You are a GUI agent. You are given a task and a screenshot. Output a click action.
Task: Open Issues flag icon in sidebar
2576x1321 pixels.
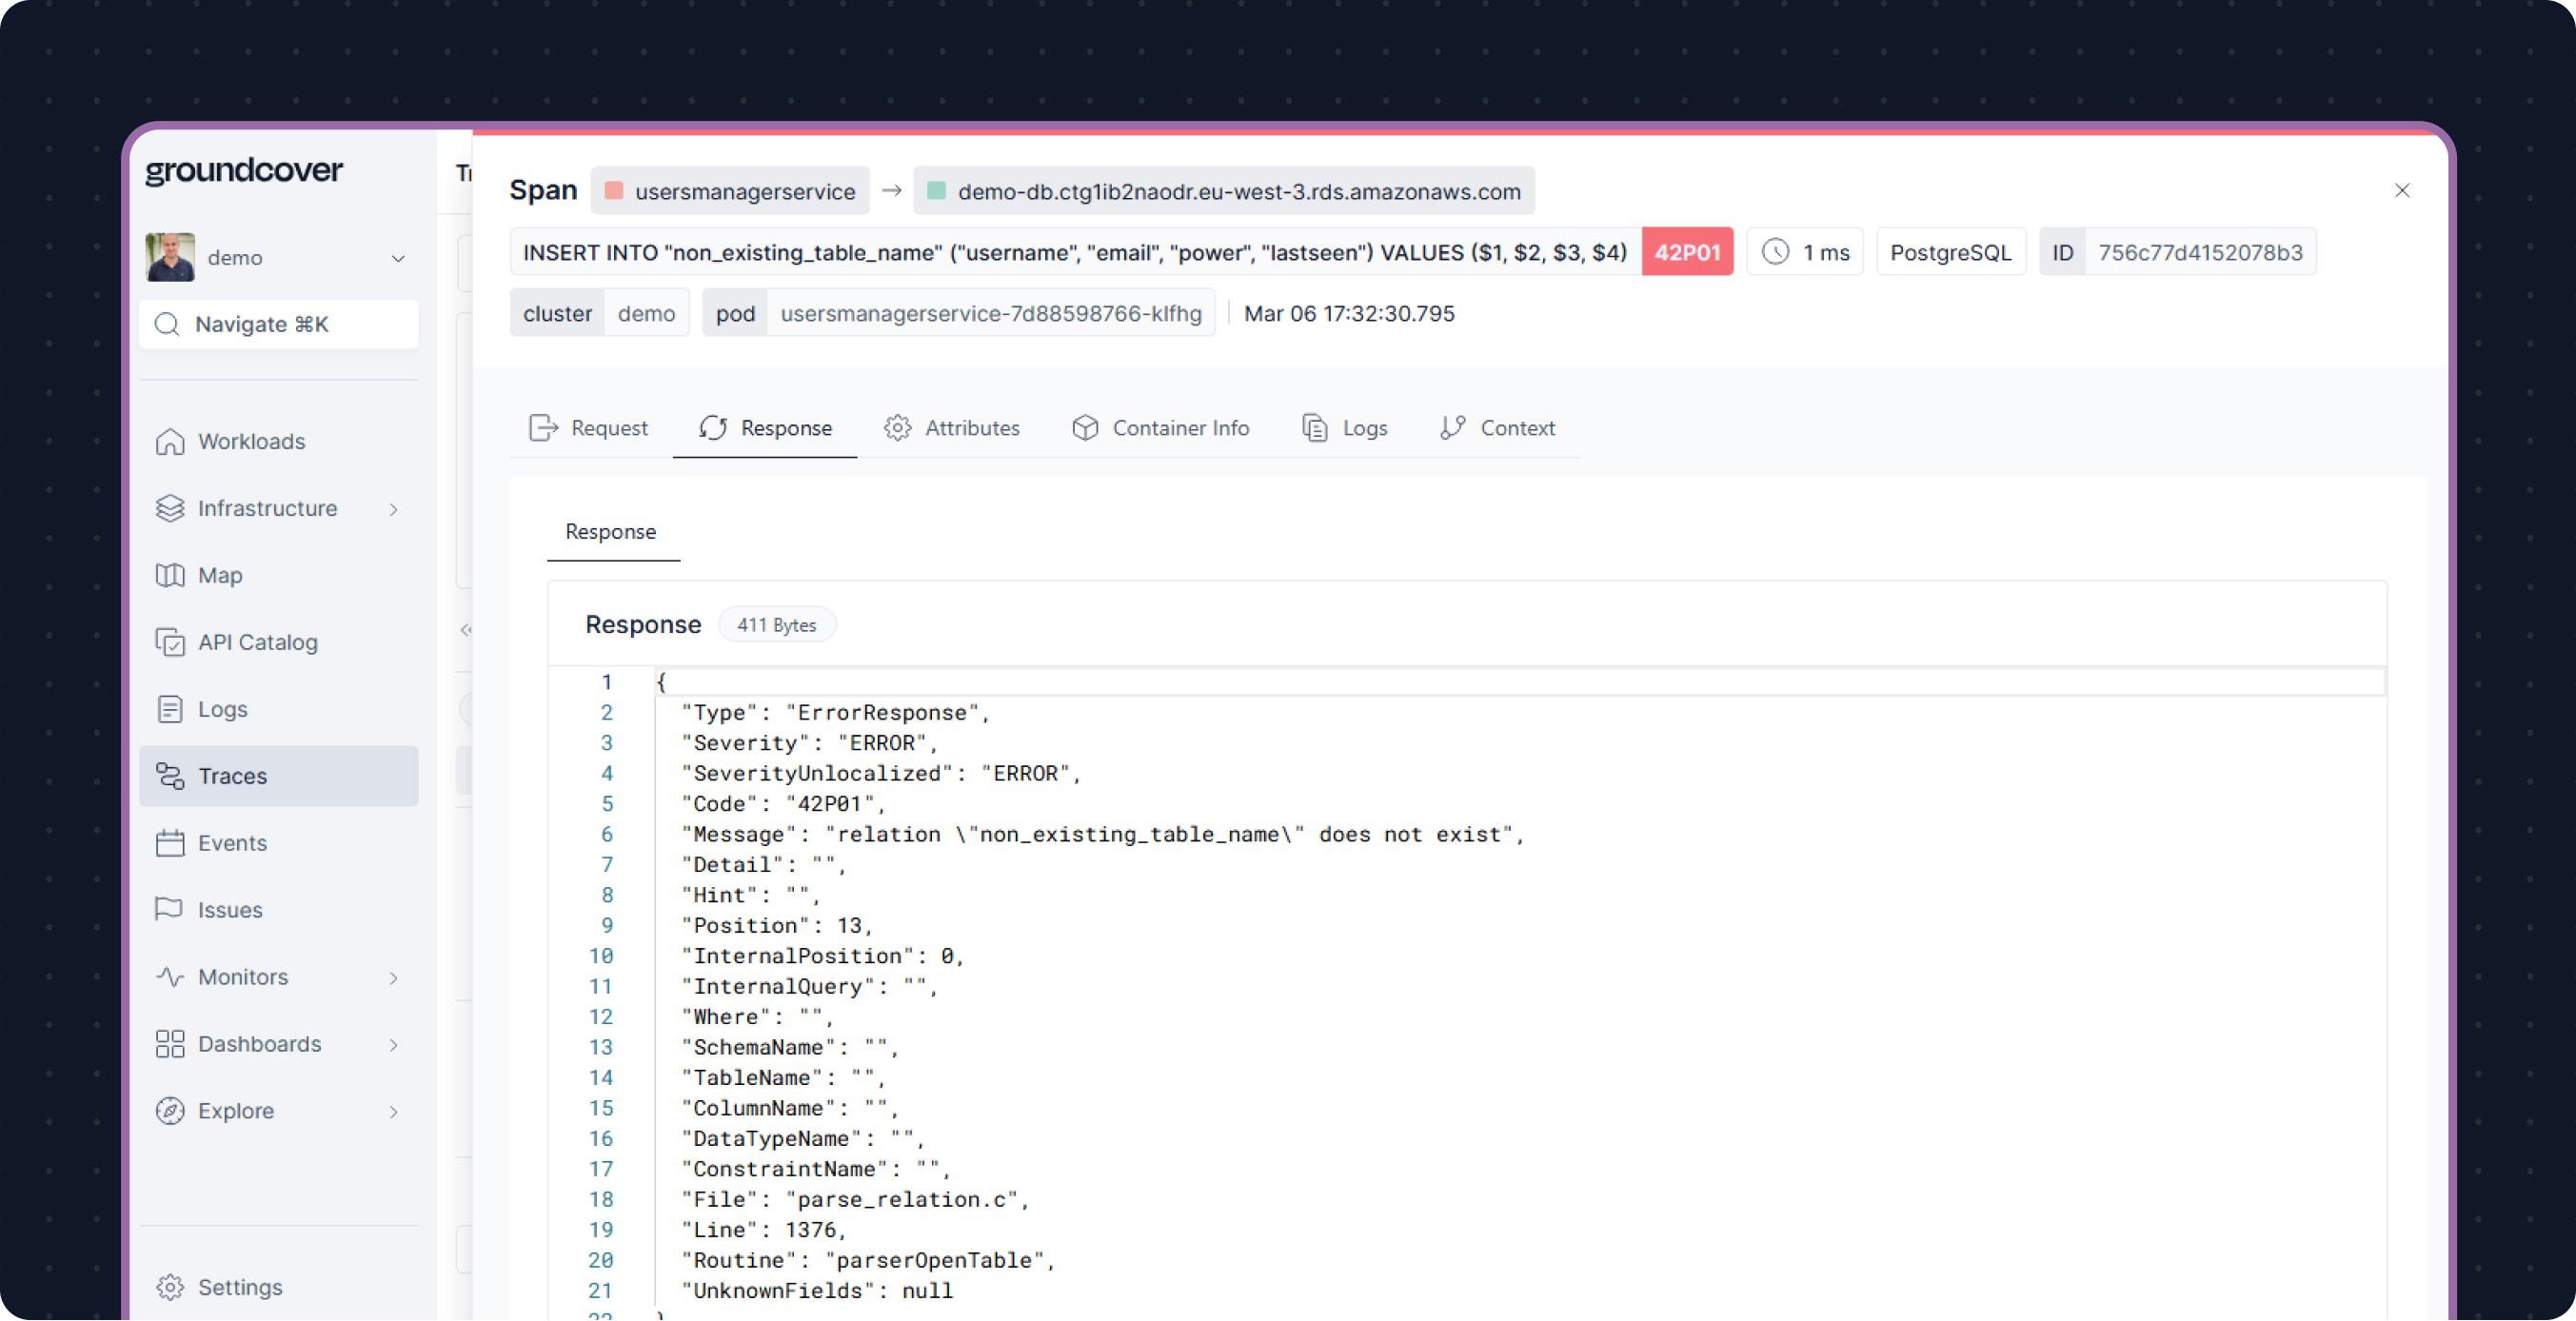tap(170, 909)
